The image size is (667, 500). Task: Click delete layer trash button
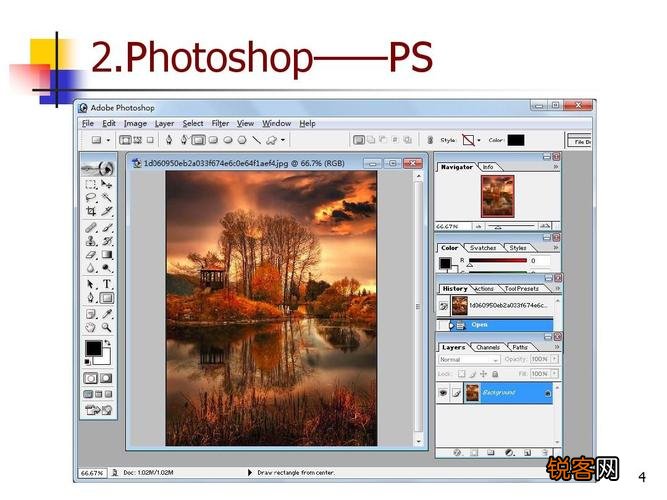545,453
